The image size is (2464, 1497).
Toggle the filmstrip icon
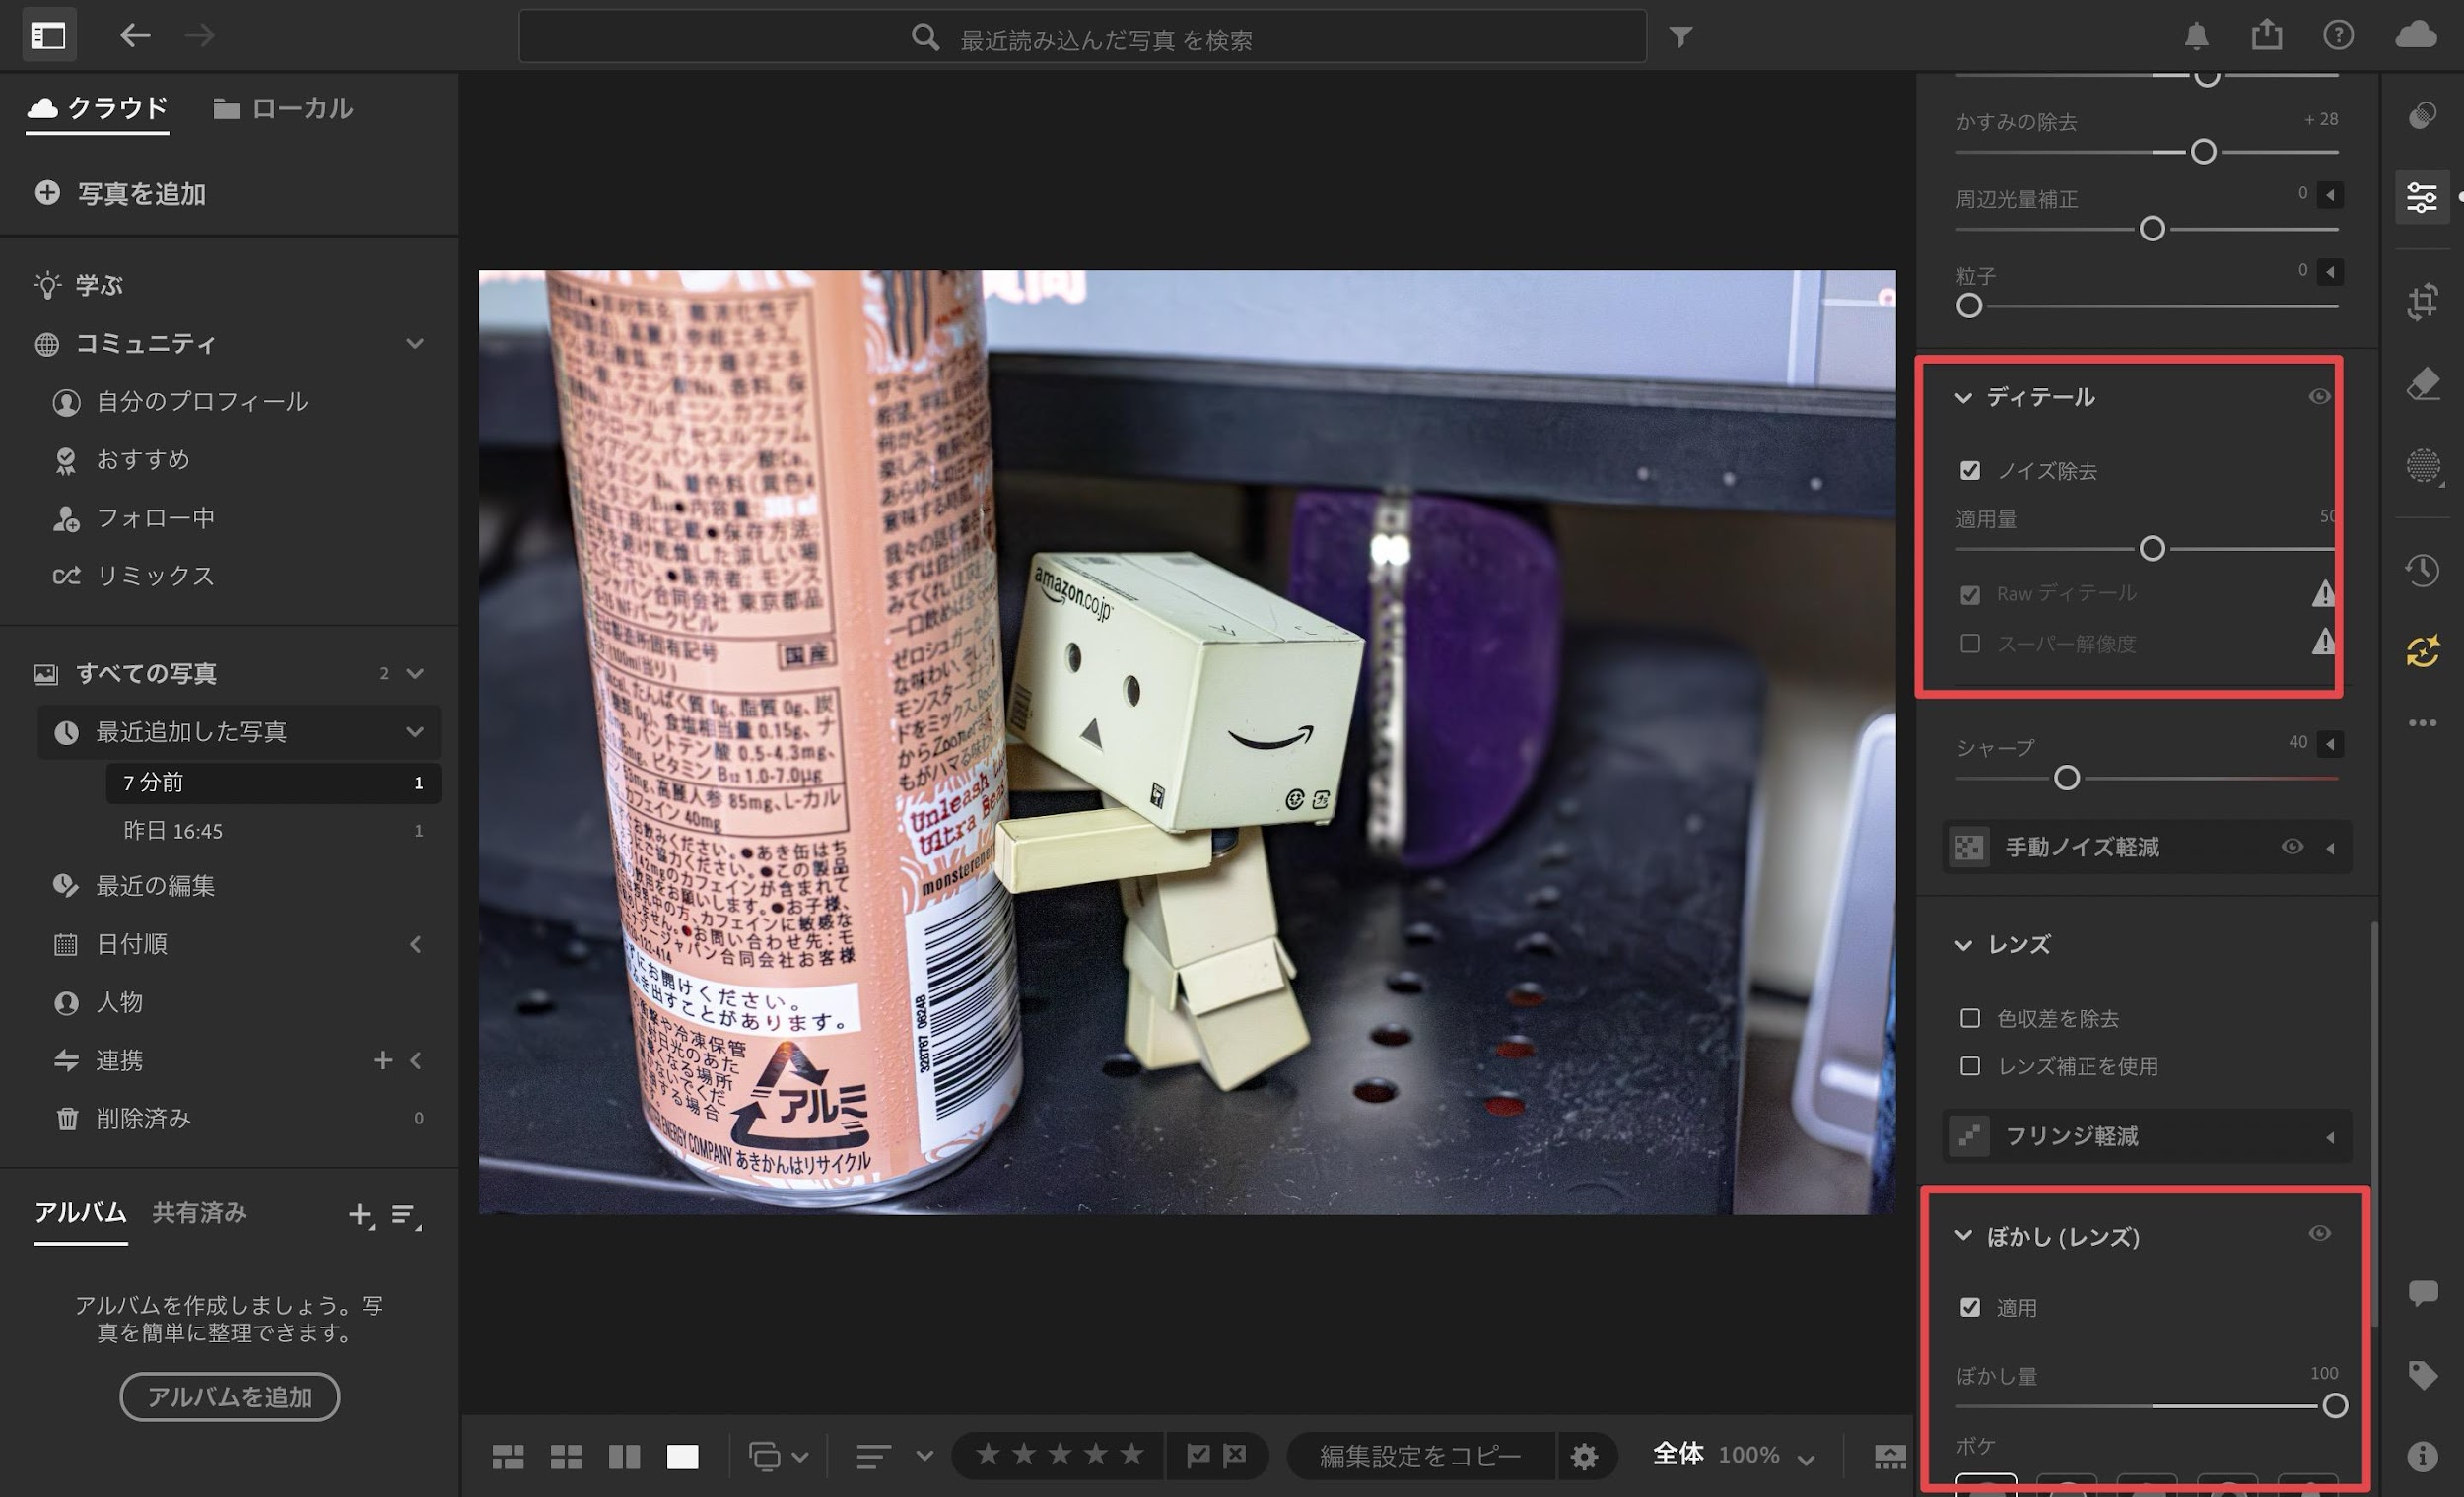1889,1457
